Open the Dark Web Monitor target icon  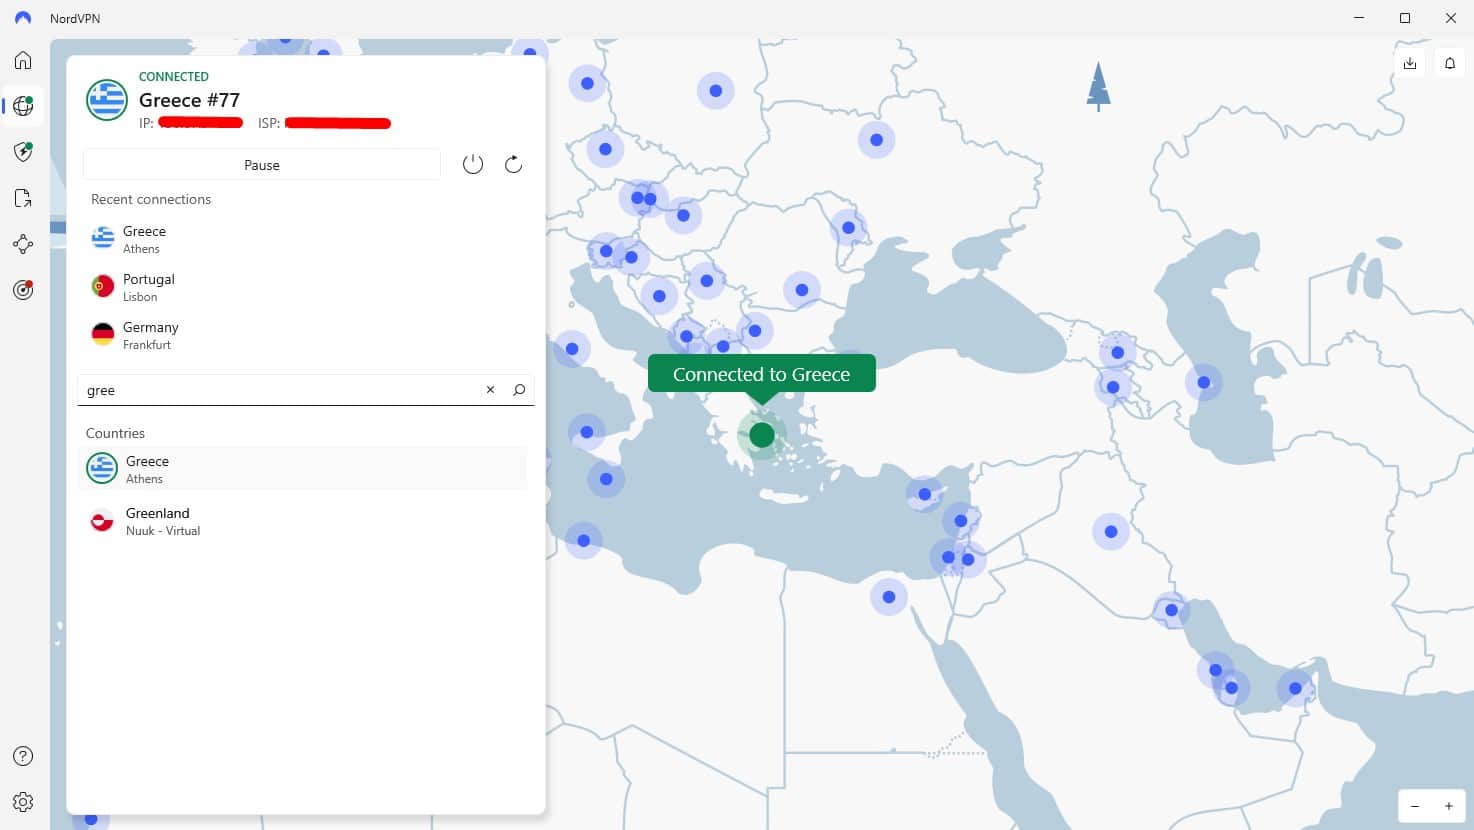pyautogui.click(x=23, y=290)
